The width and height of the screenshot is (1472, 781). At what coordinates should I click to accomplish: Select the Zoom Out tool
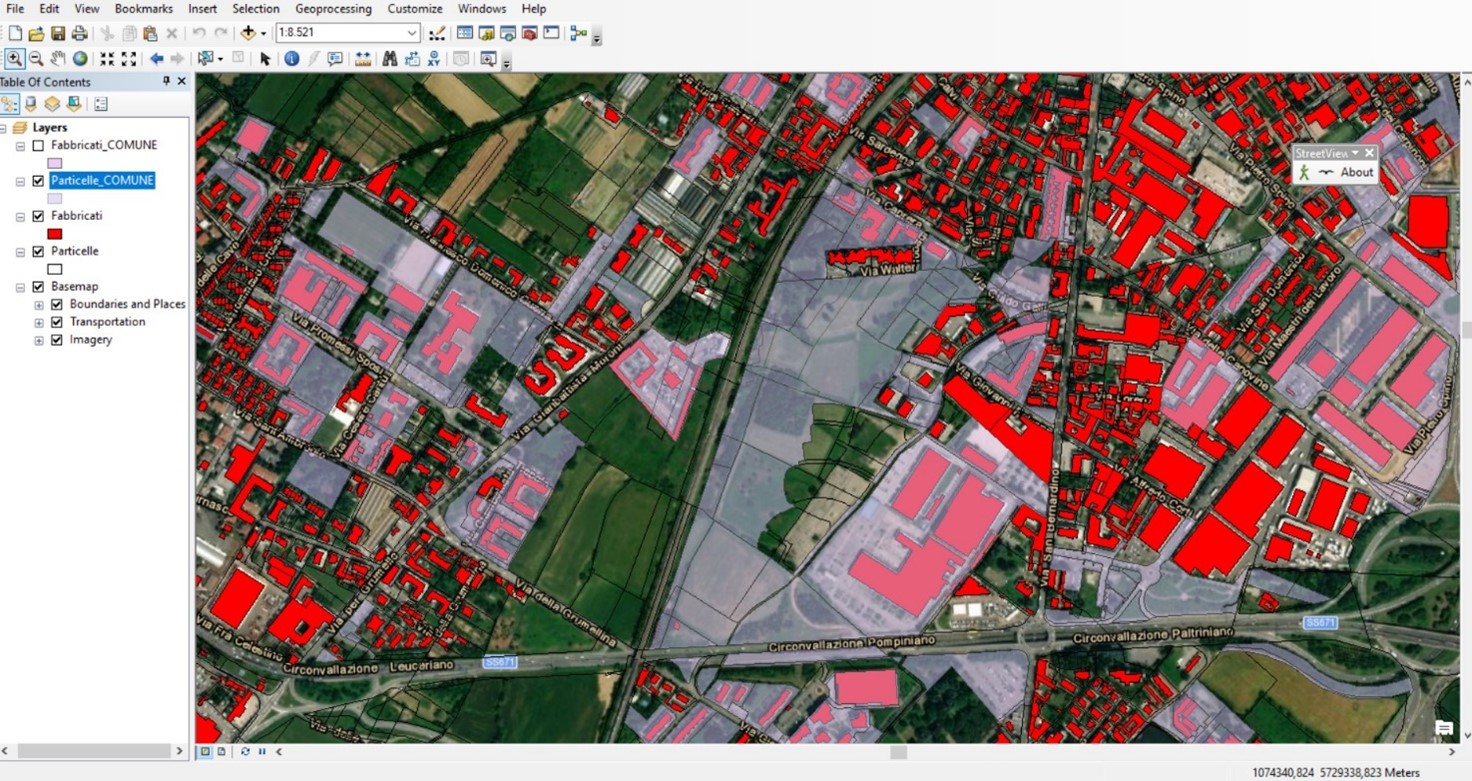tap(36, 59)
